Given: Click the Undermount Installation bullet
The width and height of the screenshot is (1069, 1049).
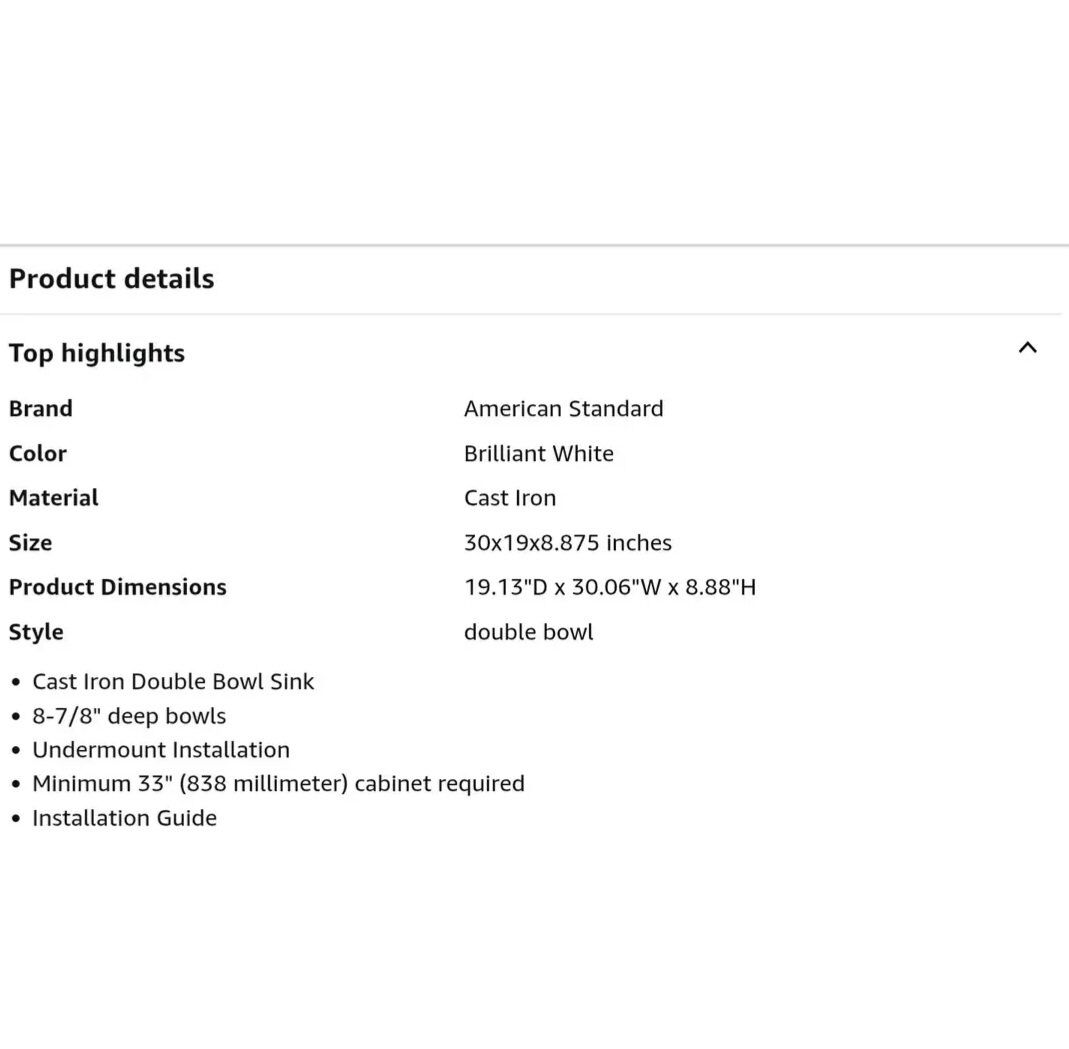Looking at the screenshot, I should pyautogui.click(x=161, y=750).
